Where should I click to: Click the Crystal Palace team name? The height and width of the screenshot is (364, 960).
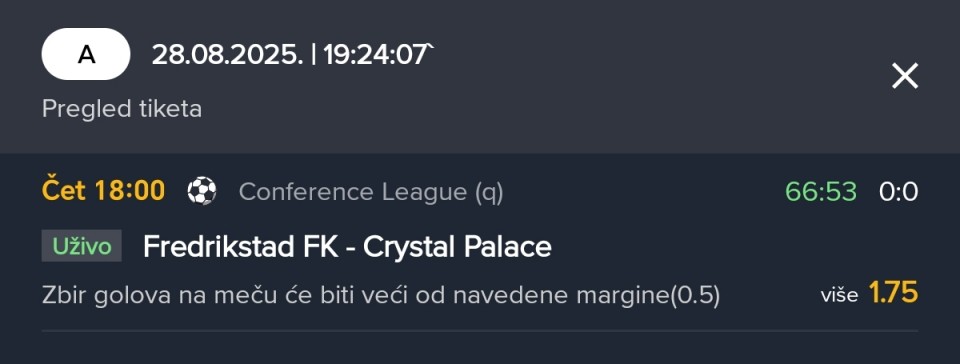point(457,247)
